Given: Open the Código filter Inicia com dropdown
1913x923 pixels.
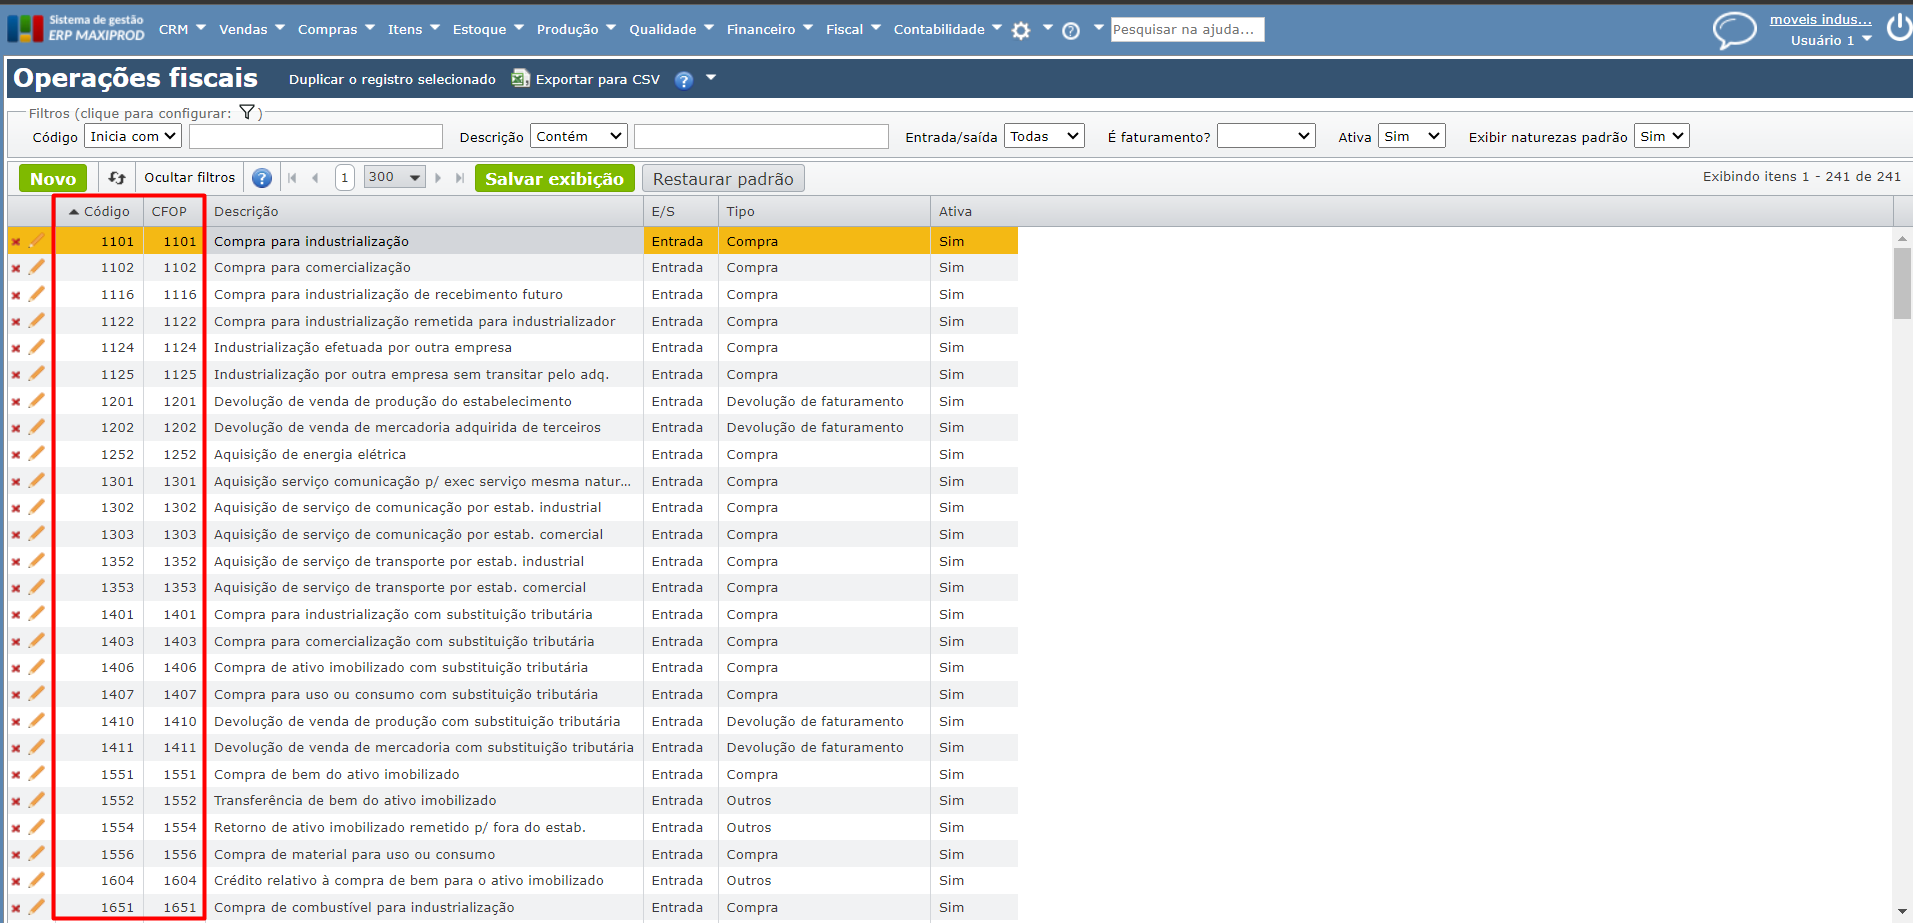Looking at the screenshot, I should 133,136.
